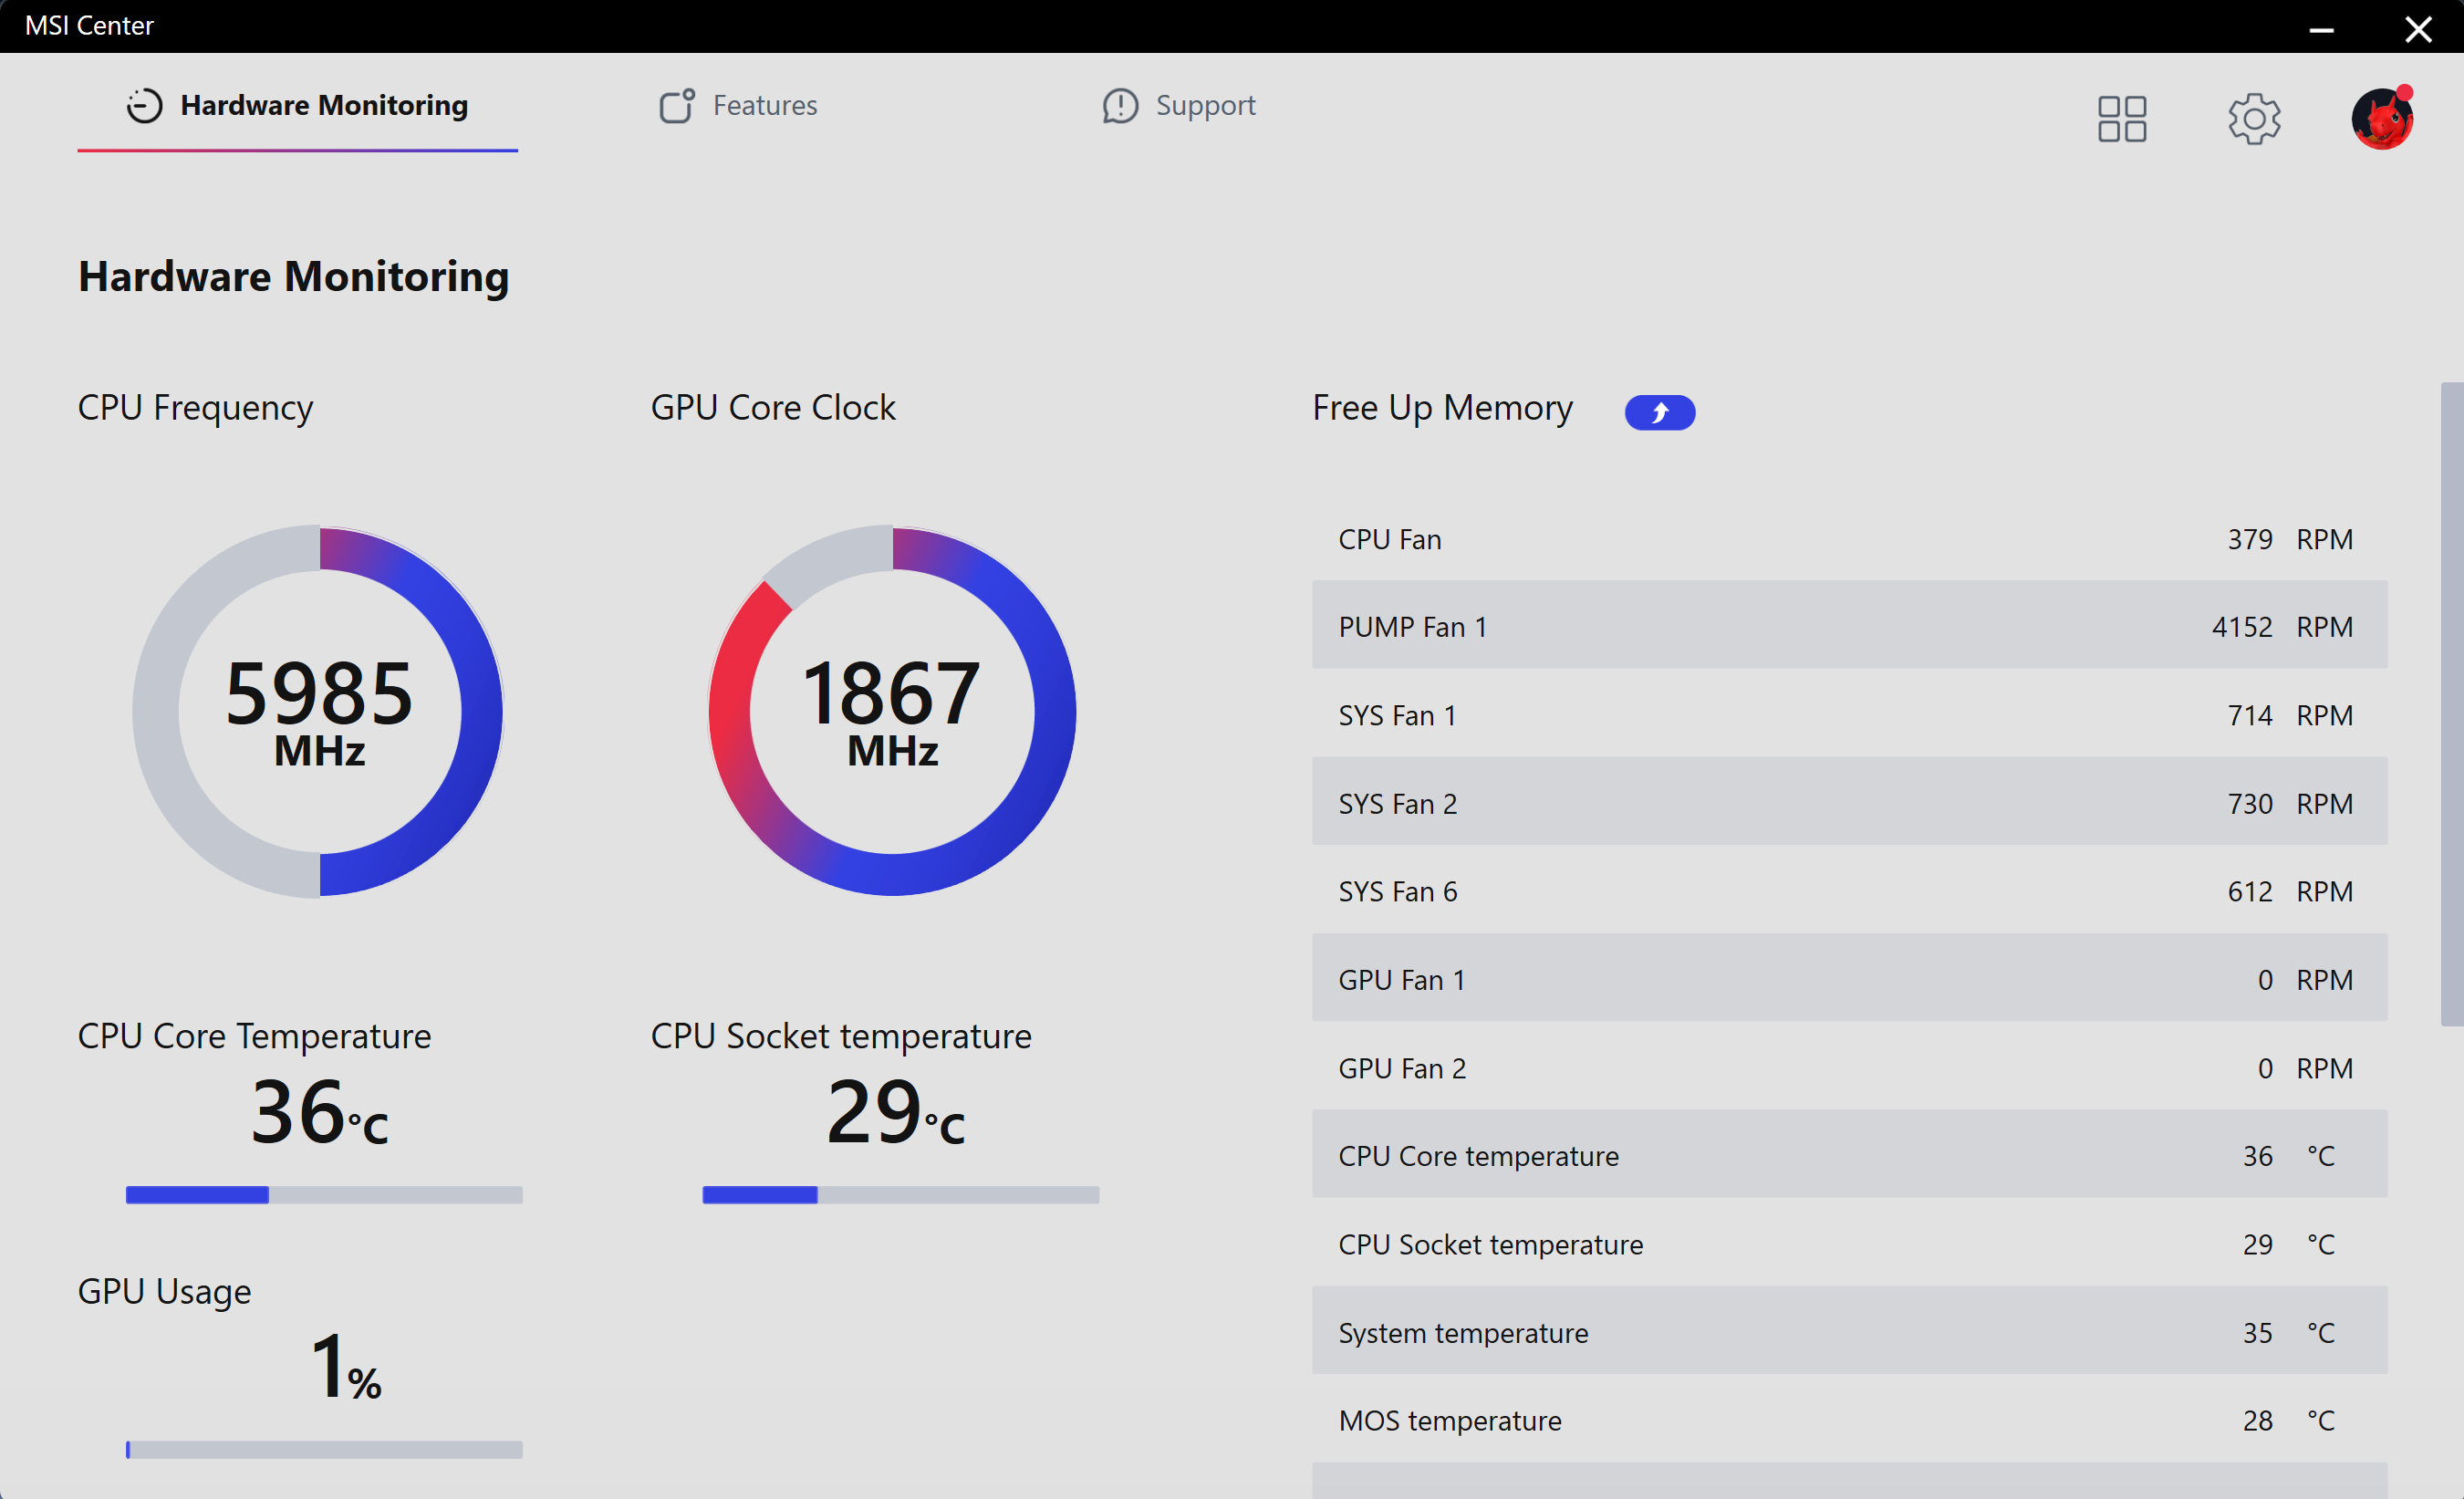Click the CPU Core Temperature progress bar
2464x1499 pixels.
tap(324, 1194)
